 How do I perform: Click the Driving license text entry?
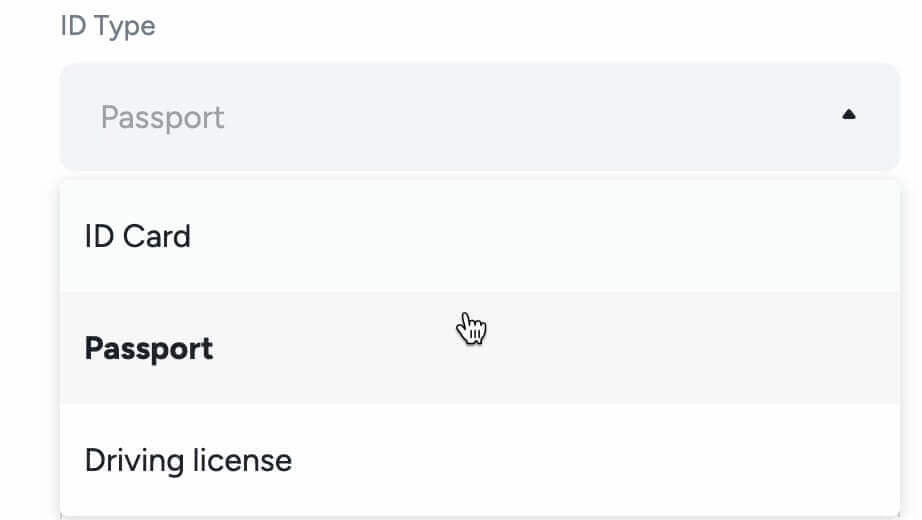click(188, 461)
